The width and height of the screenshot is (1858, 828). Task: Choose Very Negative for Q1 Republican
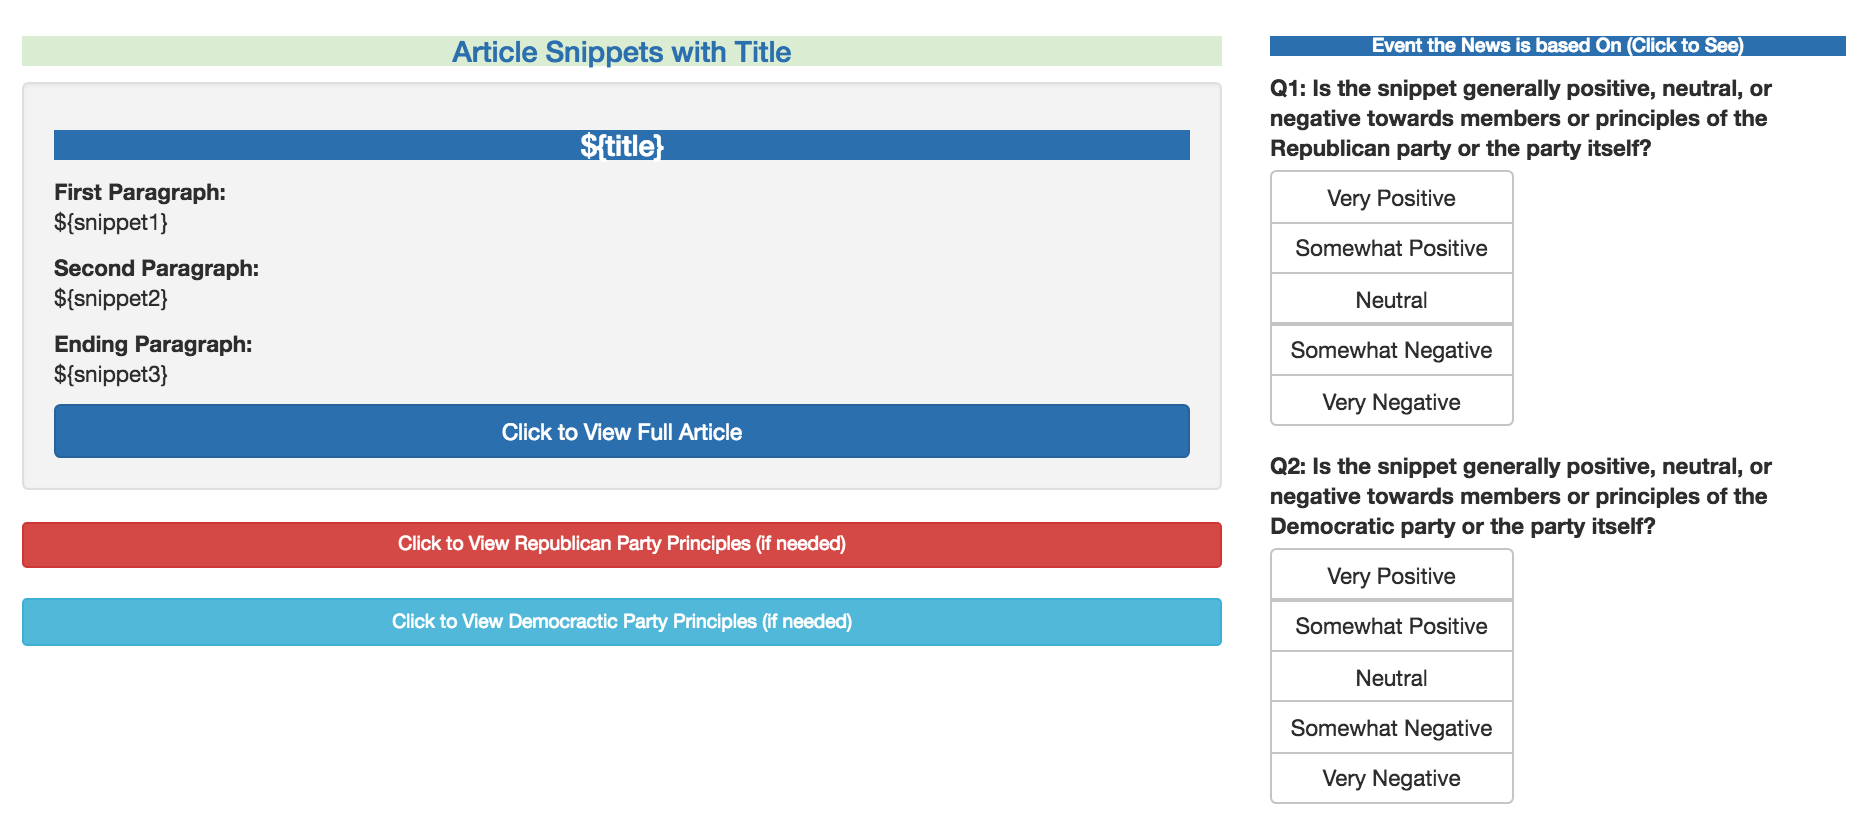coord(1391,402)
